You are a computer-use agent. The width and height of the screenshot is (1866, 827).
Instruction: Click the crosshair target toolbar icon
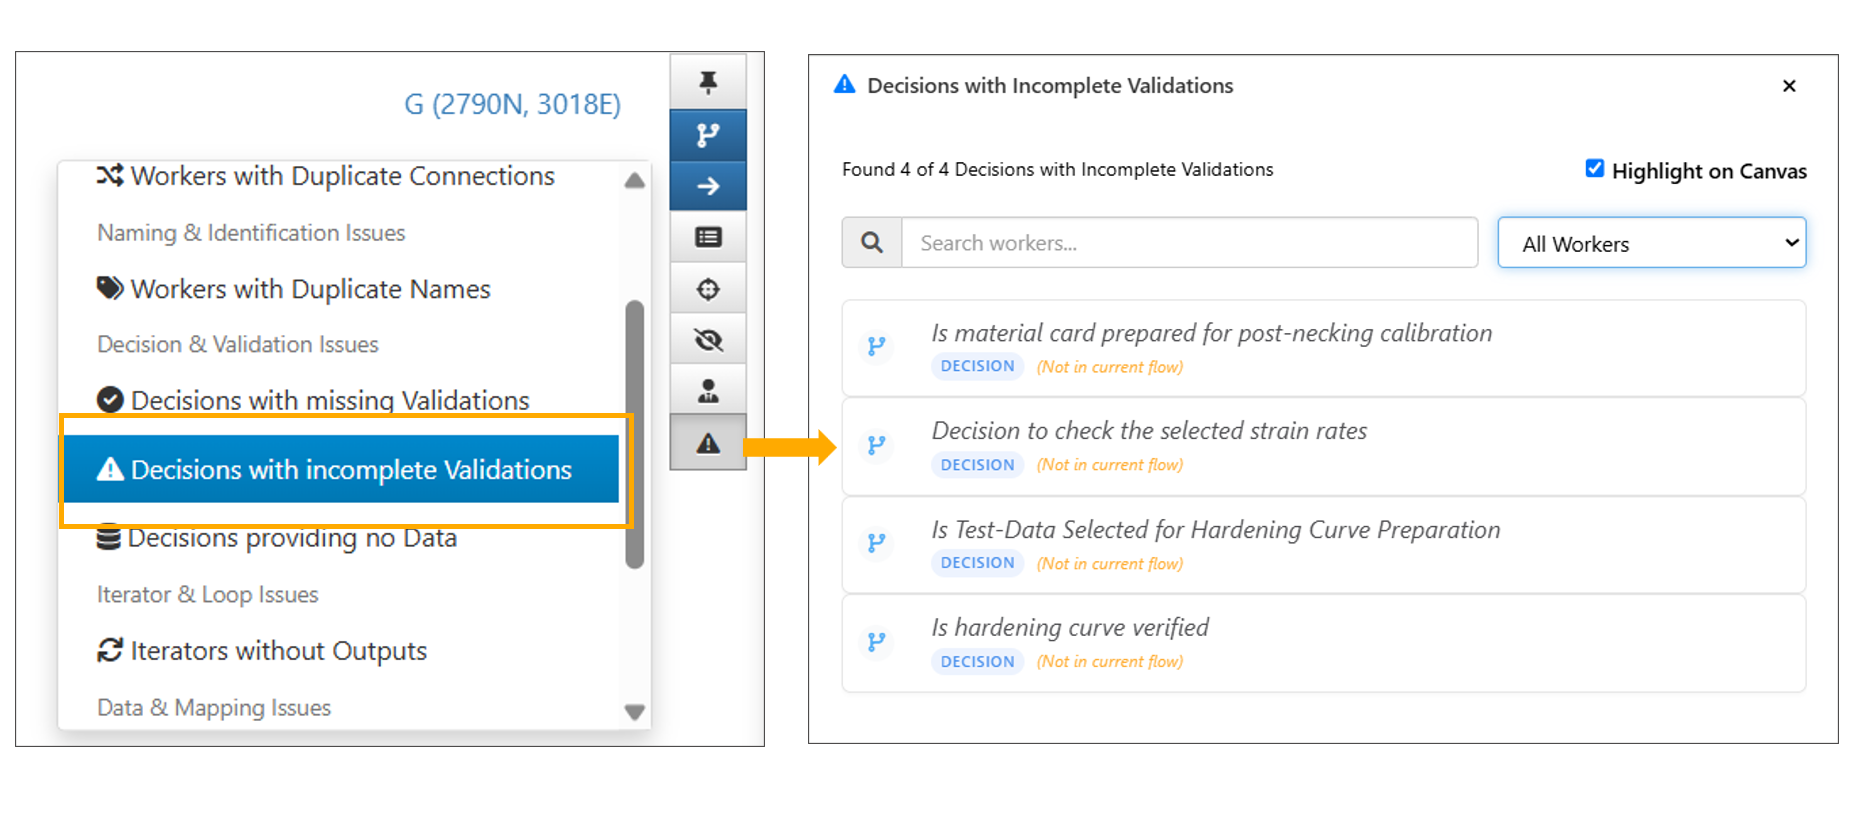(708, 289)
